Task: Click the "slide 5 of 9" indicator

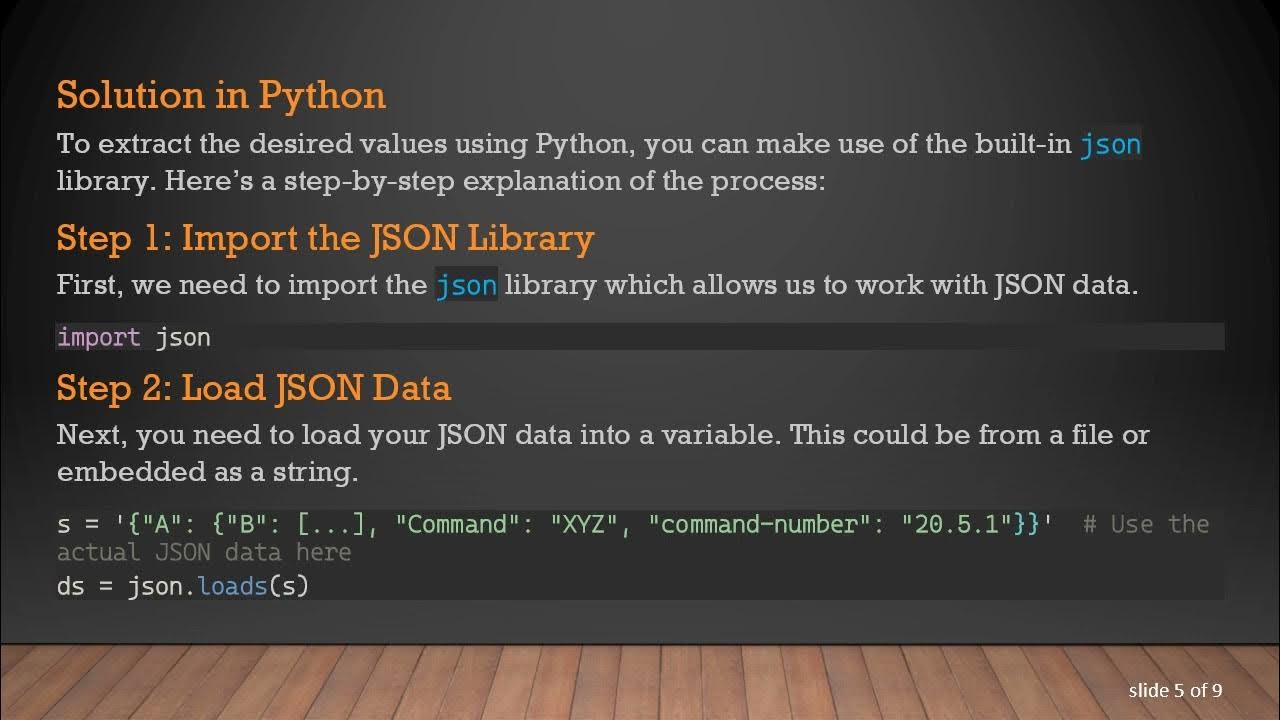Action: [x=1175, y=690]
